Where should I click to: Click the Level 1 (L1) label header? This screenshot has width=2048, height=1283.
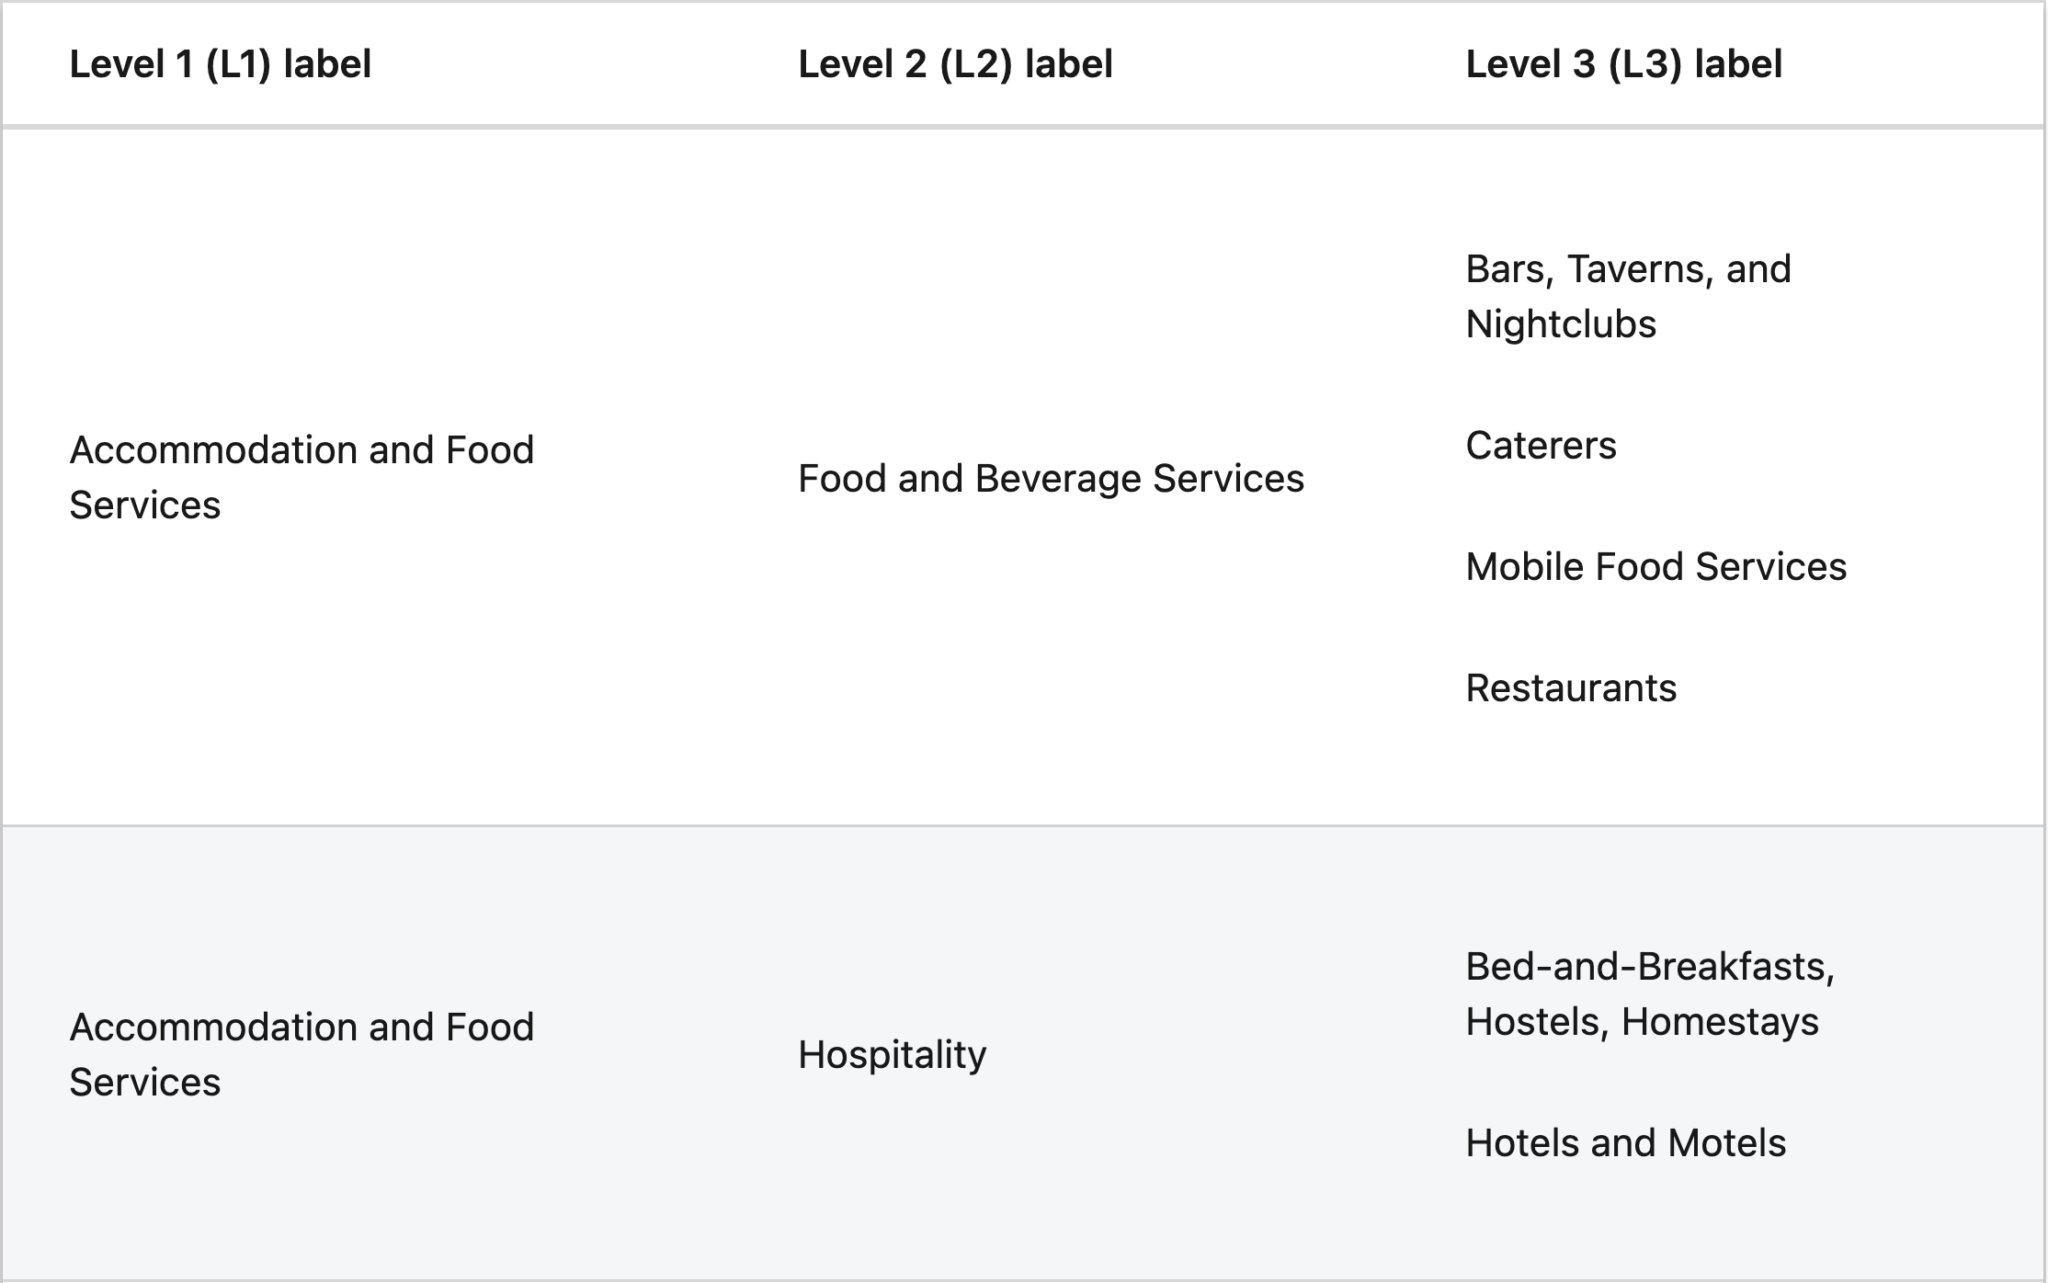pos(220,64)
